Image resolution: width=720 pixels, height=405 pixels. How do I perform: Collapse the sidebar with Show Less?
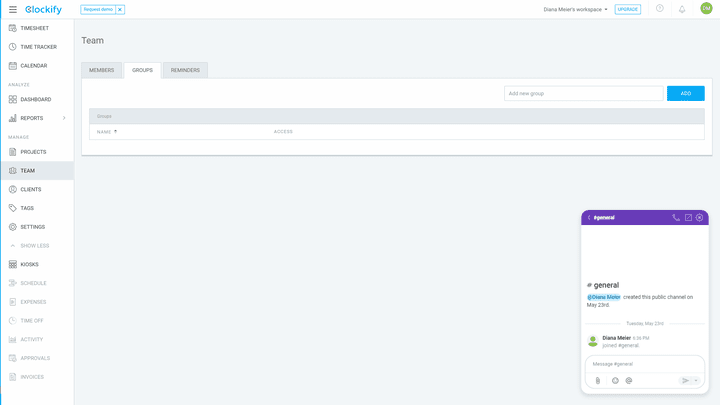pos(29,246)
